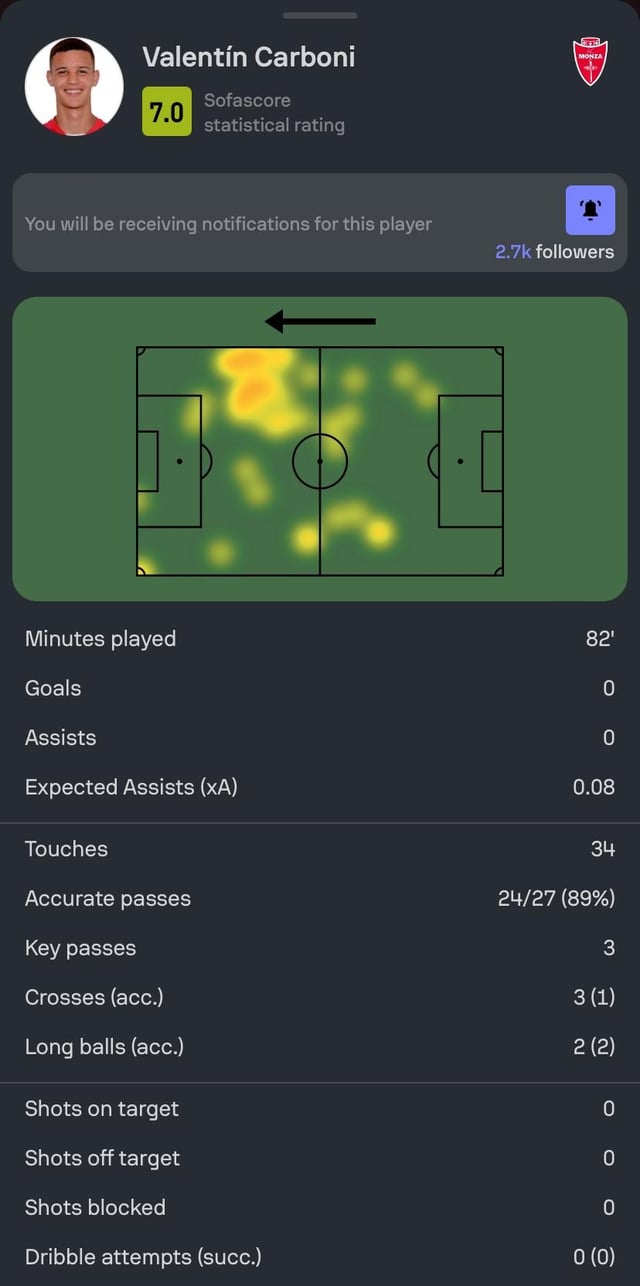Screen dimensions: 640x1286
Task: Toggle the notification bell for this player
Action: pos(590,210)
